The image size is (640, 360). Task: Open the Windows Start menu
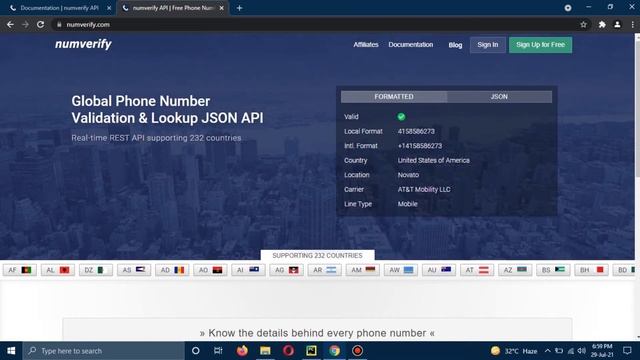11,351
